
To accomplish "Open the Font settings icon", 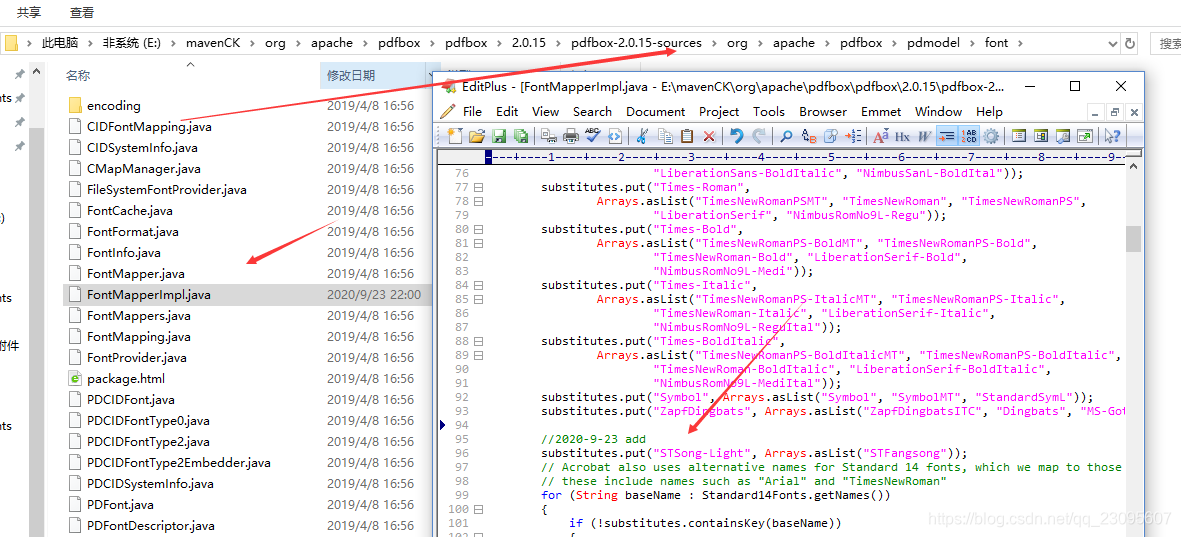I will [880, 136].
